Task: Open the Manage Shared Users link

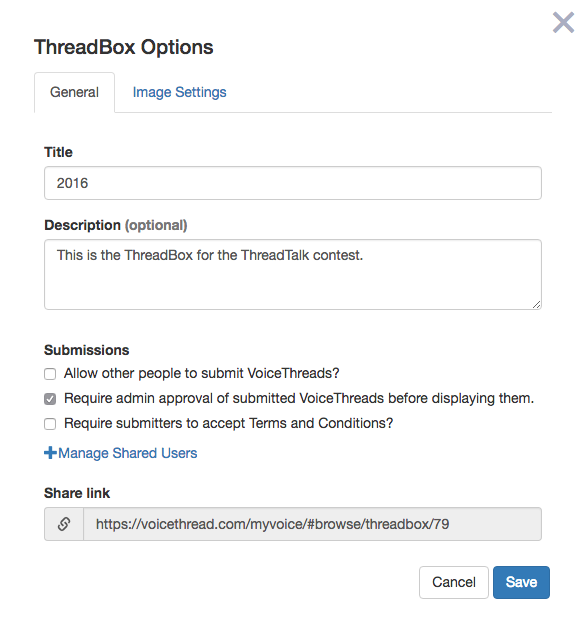Action: [128, 453]
